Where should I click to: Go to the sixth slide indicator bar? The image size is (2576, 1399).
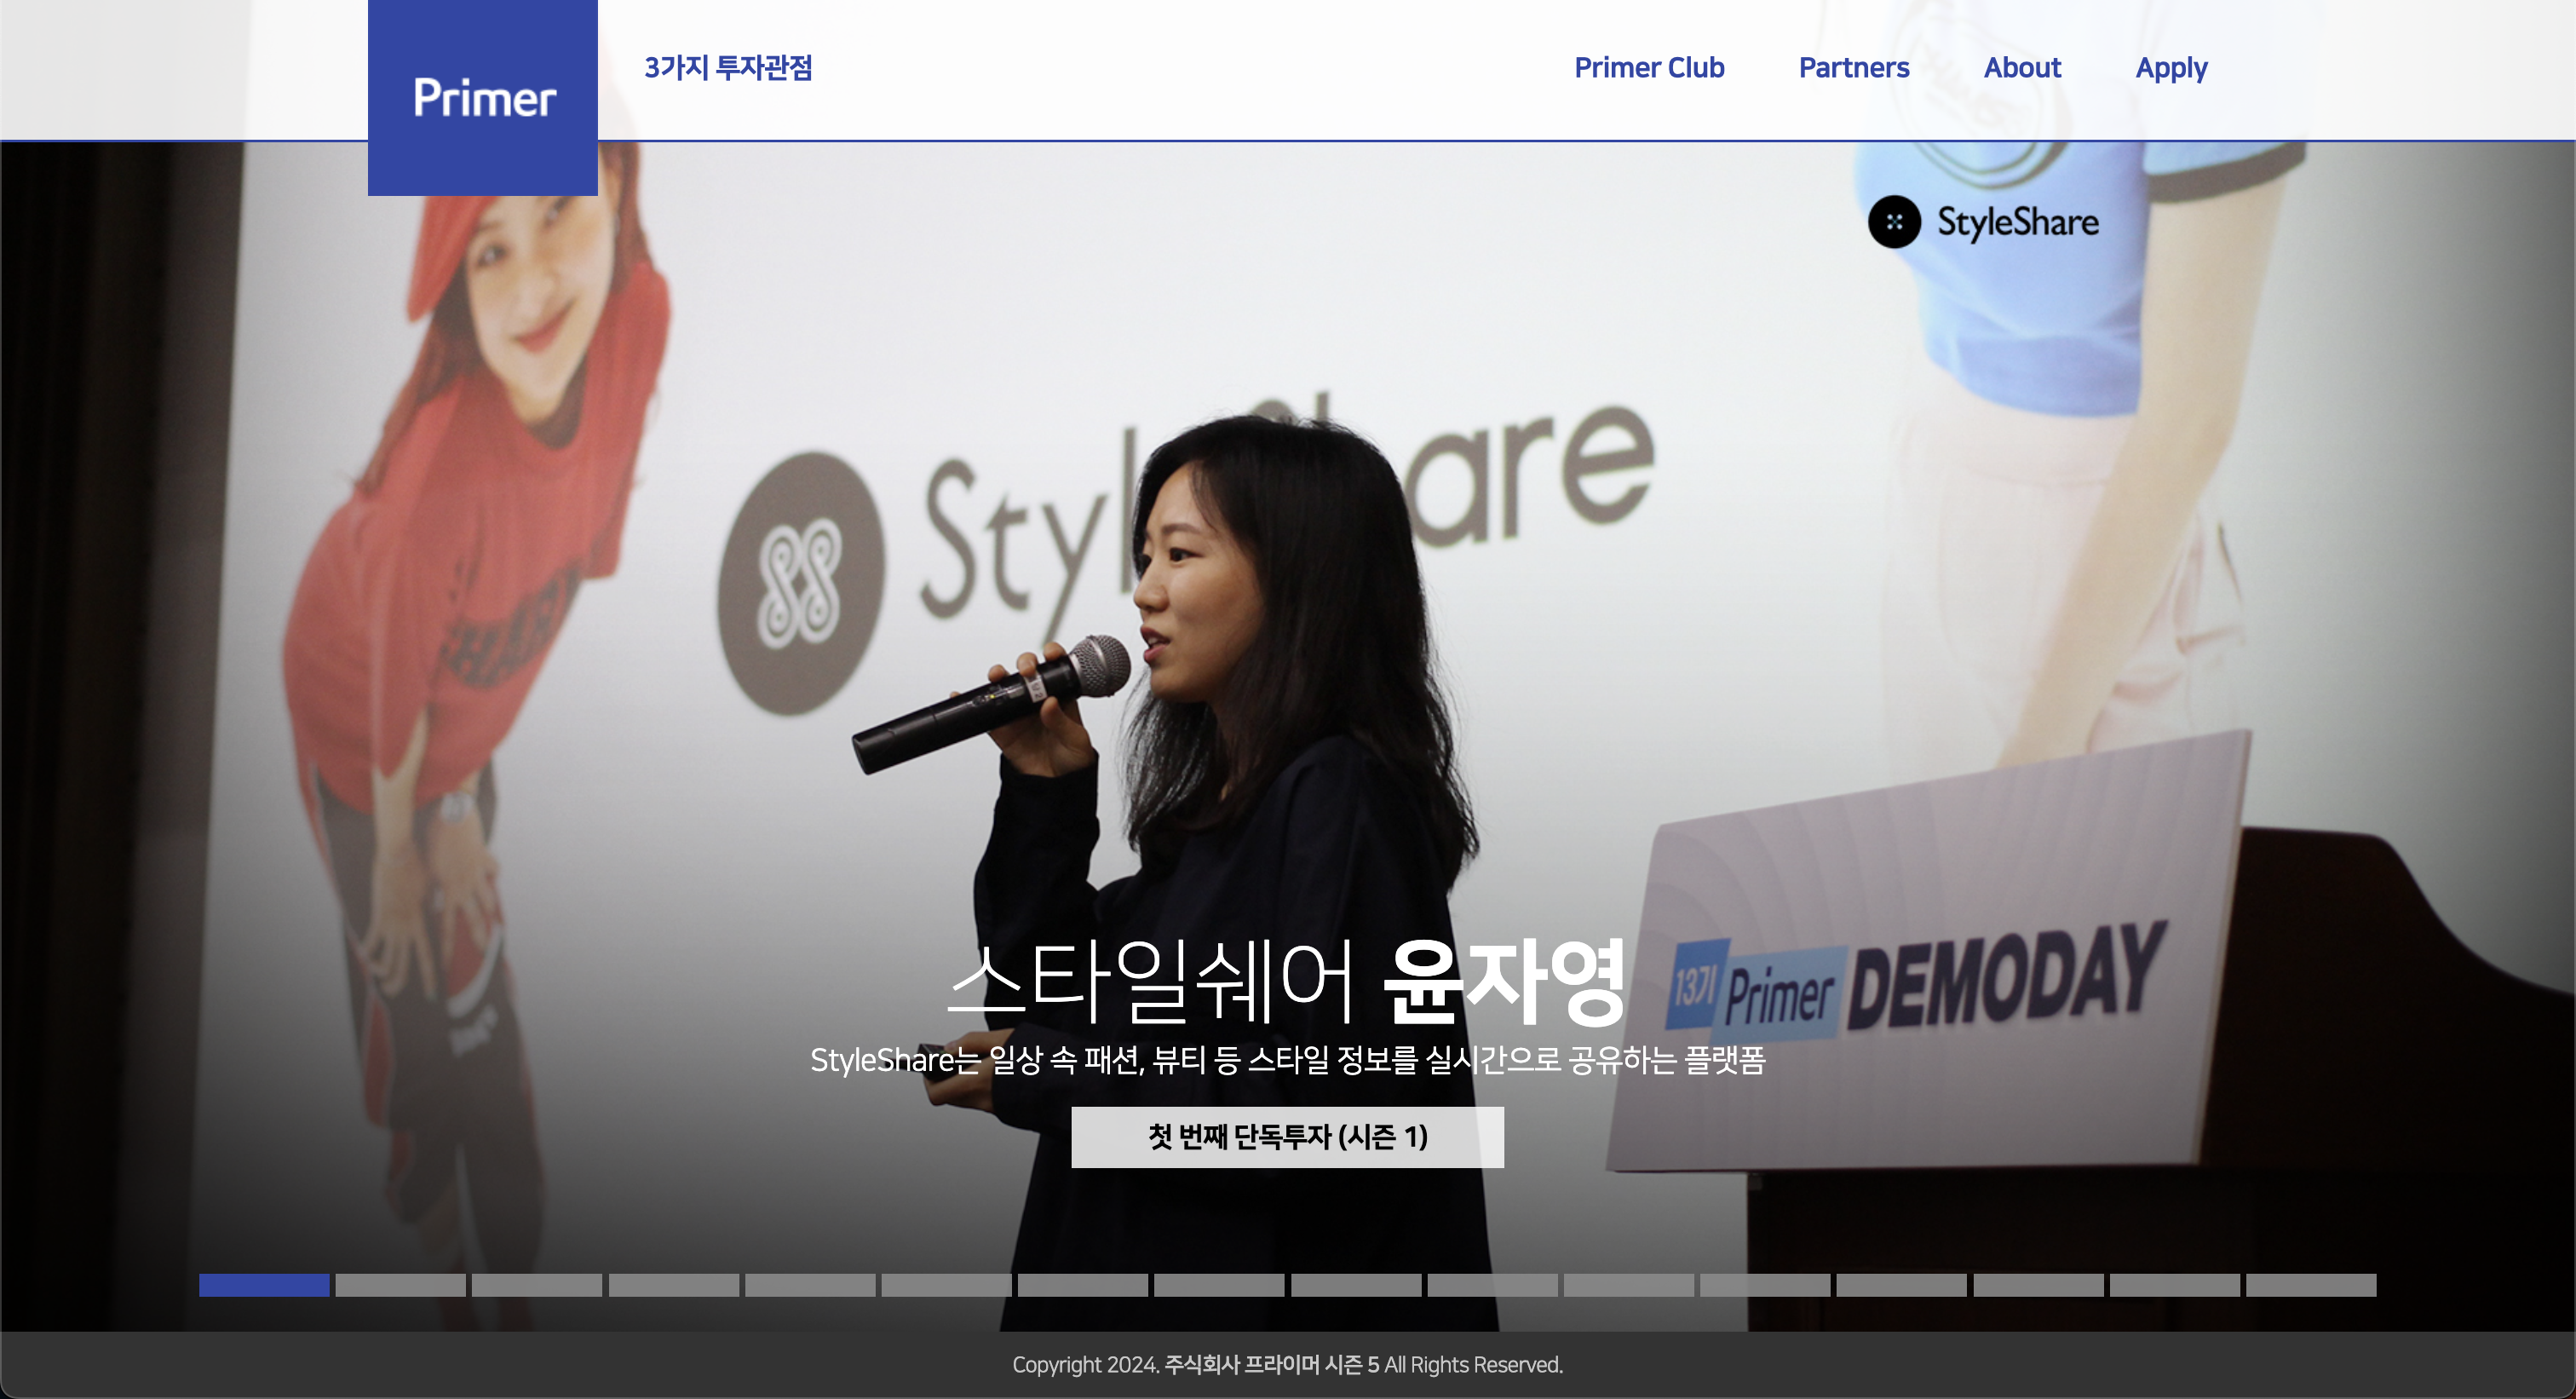pos(946,1284)
